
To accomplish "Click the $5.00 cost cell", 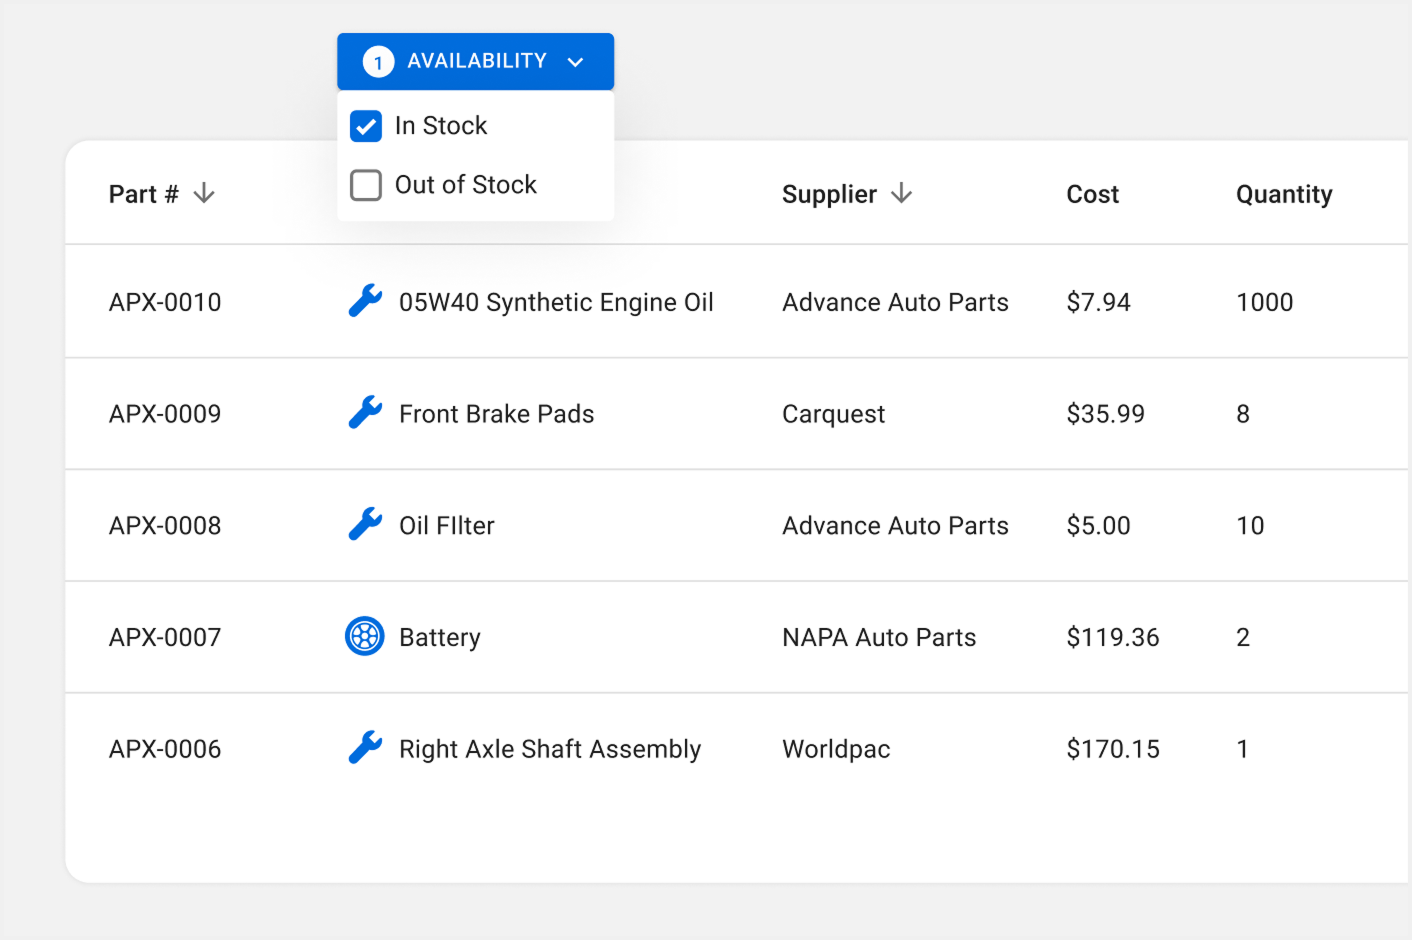I will click(1098, 526).
